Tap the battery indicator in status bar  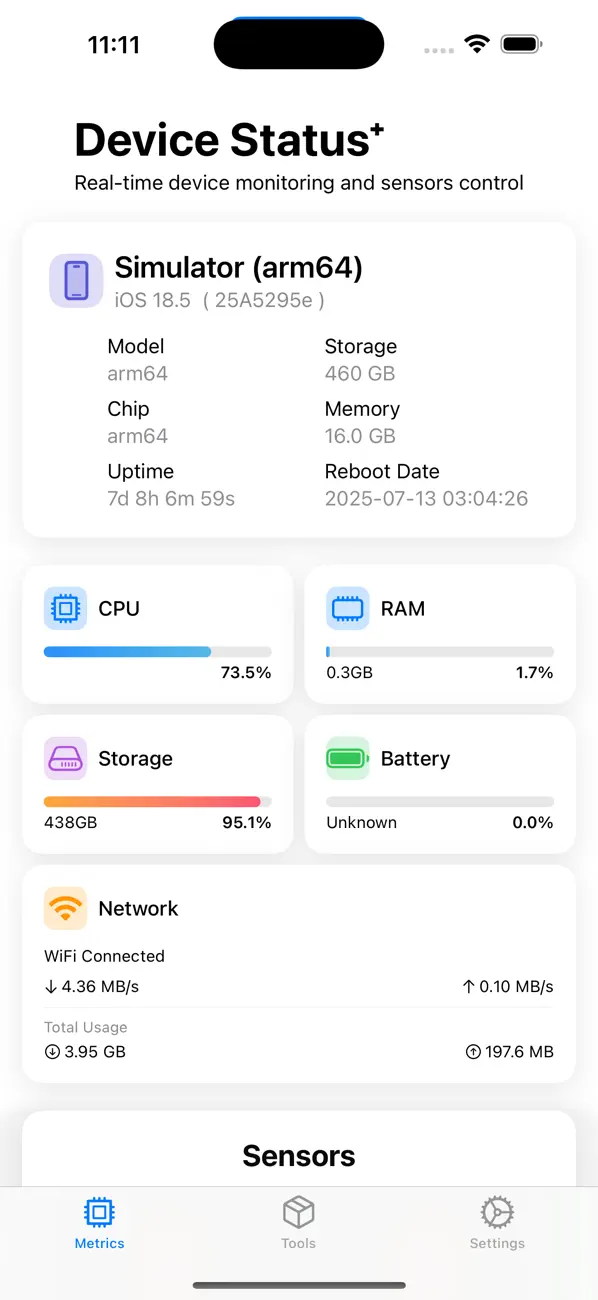(x=521, y=43)
